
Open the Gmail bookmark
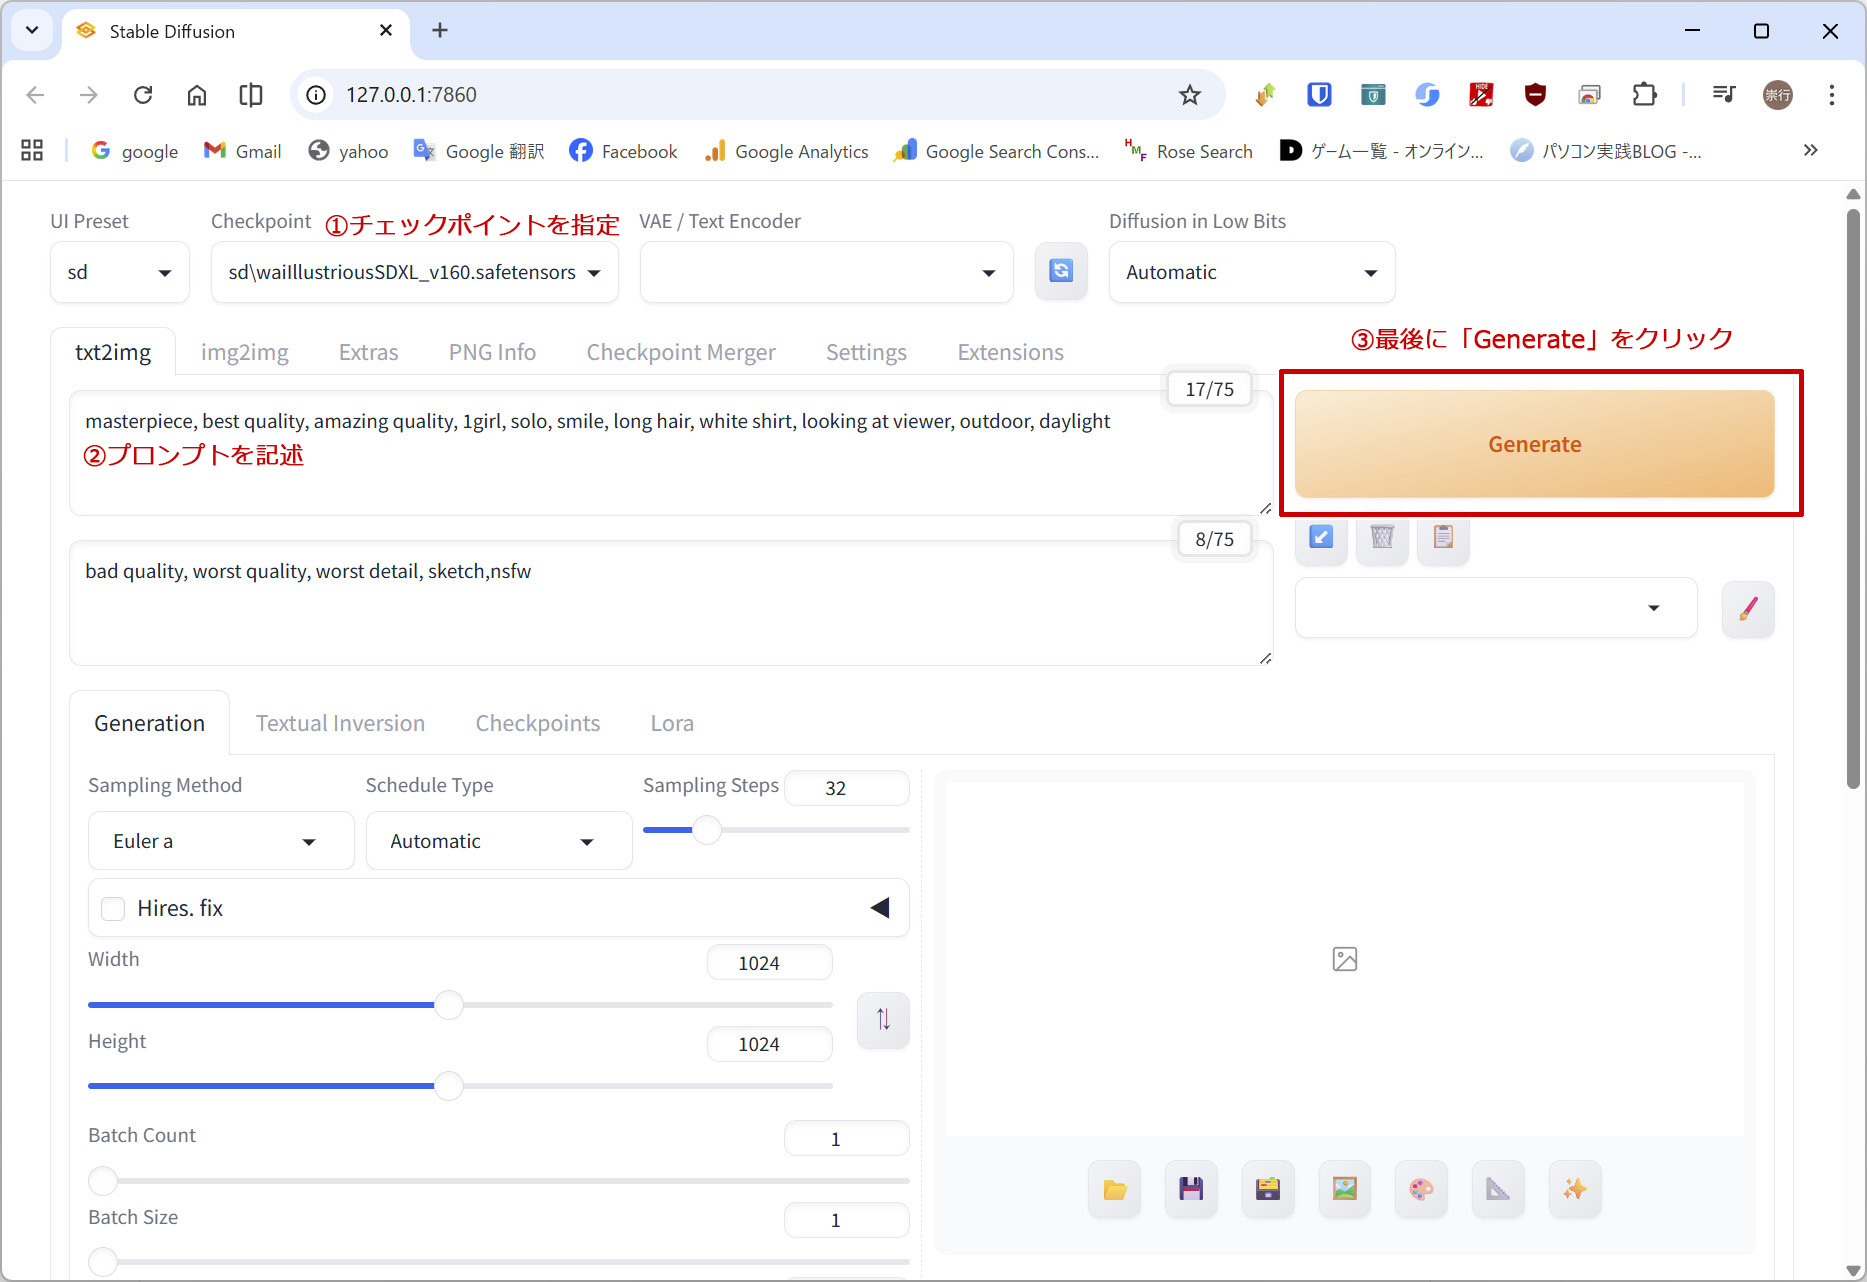(243, 151)
